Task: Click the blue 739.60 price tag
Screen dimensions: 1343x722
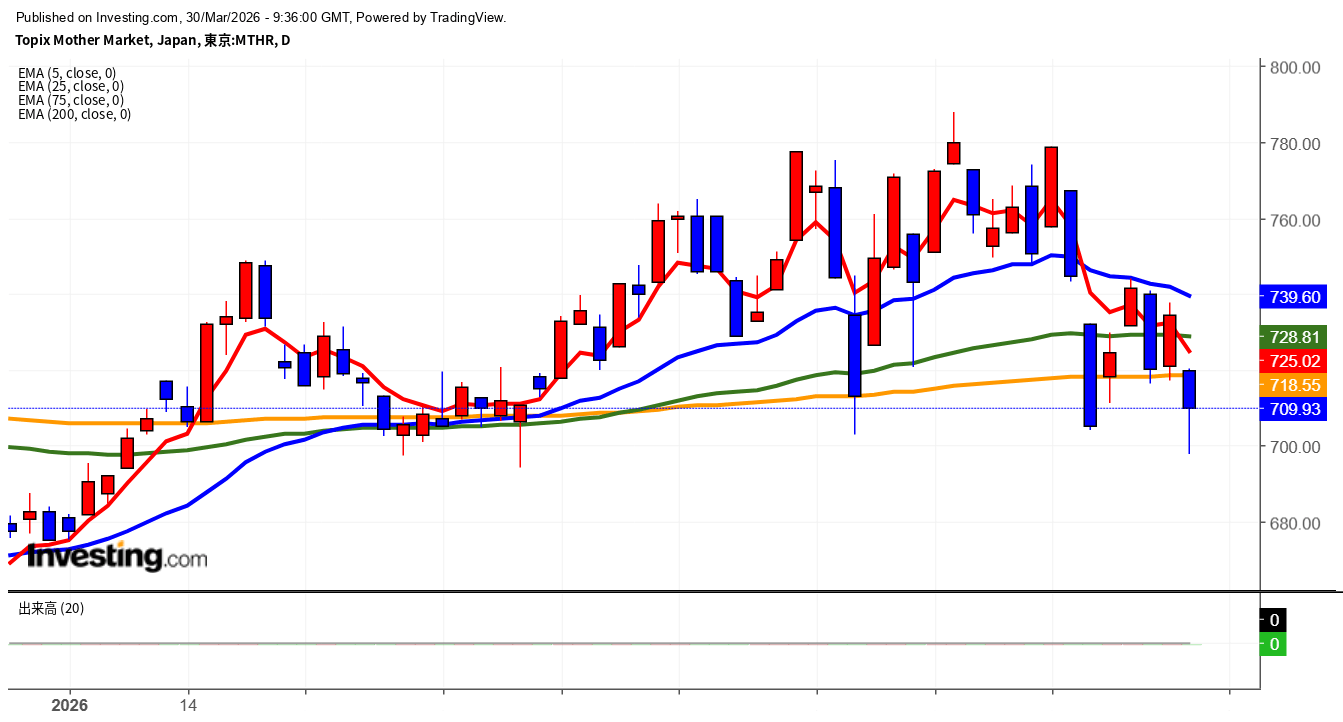Action: click(x=1295, y=297)
